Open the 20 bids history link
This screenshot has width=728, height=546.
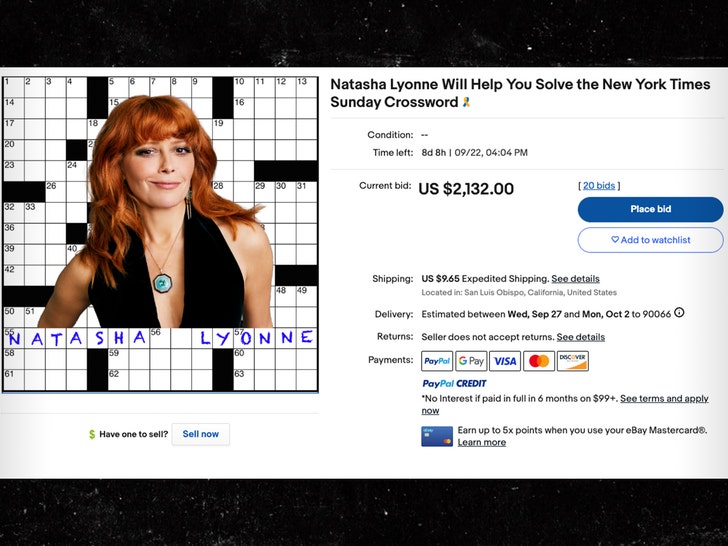pos(599,186)
